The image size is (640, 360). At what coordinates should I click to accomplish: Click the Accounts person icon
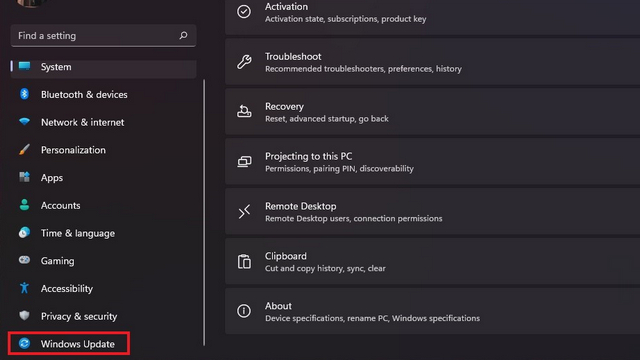pos(24,205)
